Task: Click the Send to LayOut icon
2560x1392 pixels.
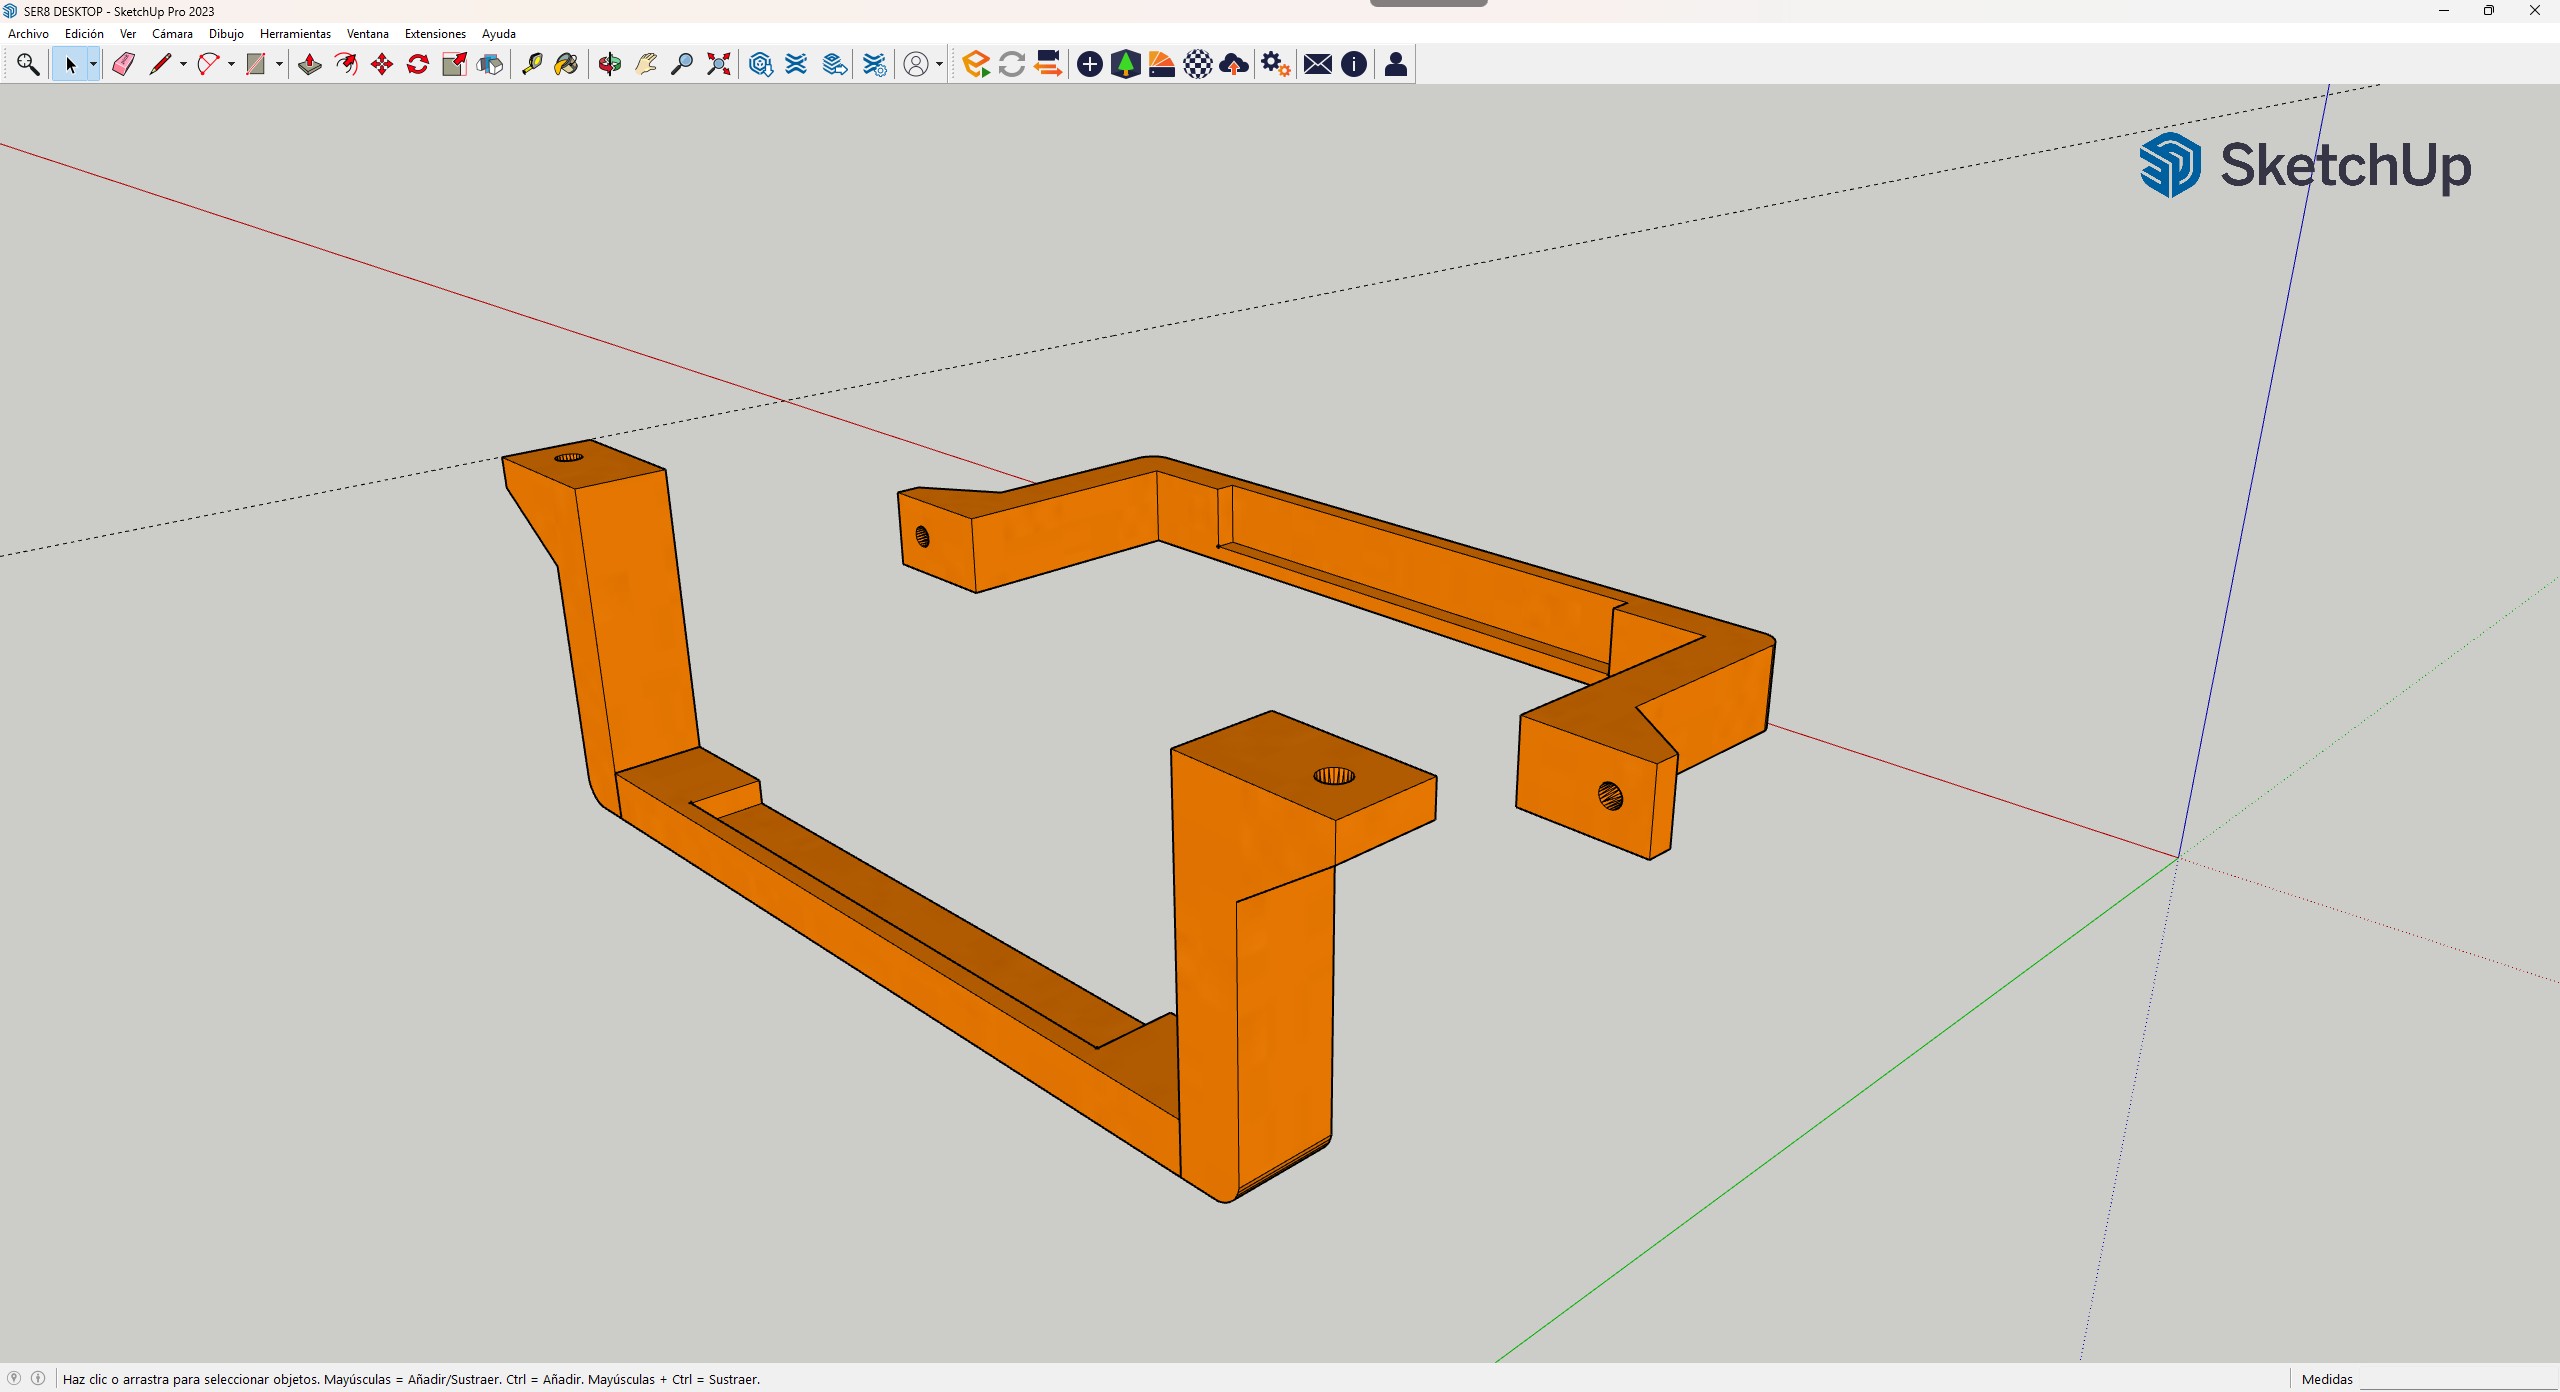Action: pyautogui.click(x=834, y=65)
